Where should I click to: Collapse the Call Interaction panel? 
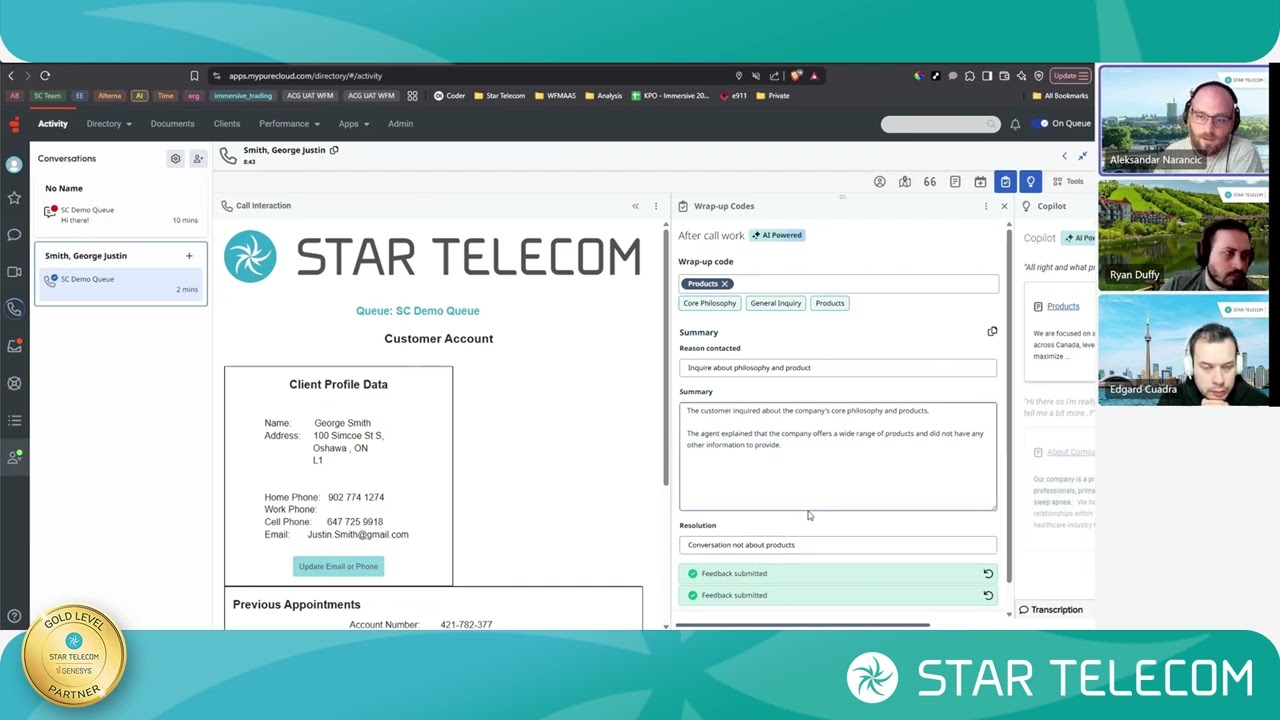pos(635,206)
